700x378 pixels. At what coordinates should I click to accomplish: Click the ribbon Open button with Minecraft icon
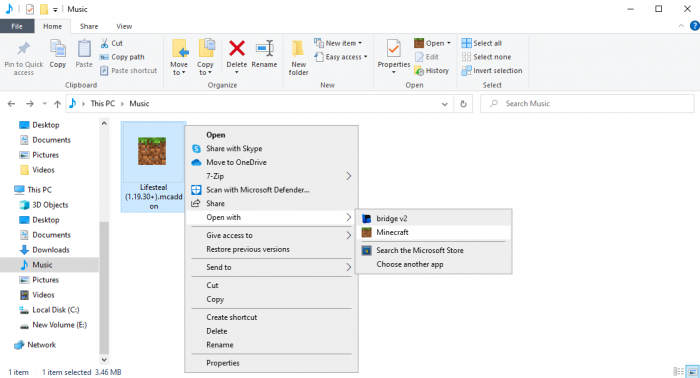pos(432,43)
